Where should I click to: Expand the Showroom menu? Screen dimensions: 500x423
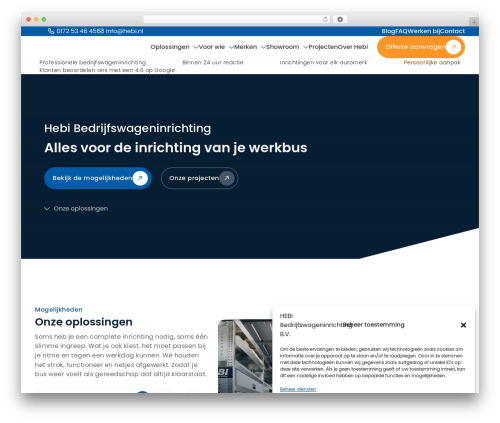[287, 47]
